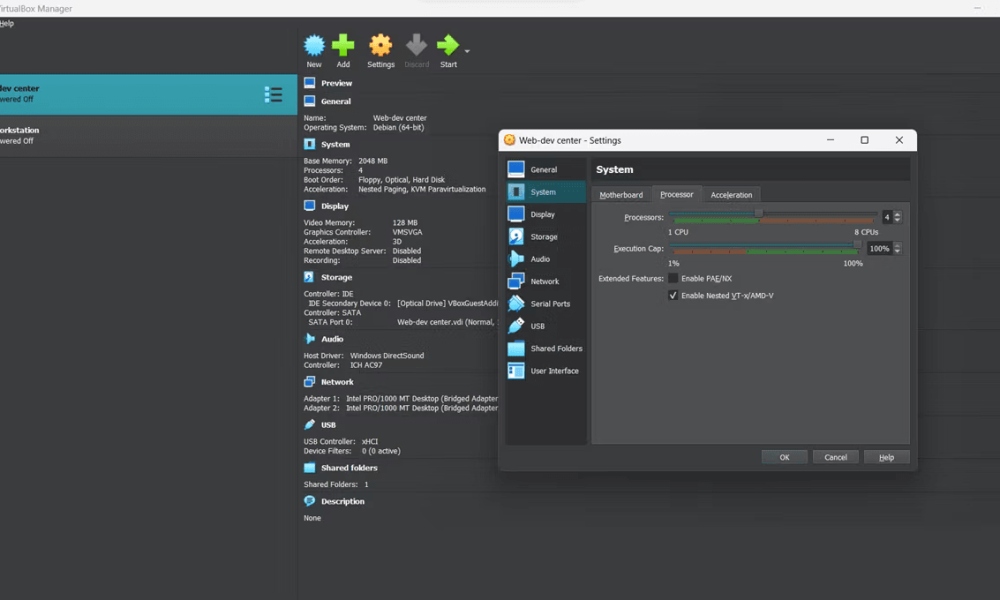Image resolution: width=1000 pixels, height=600 pixels.
Task: Maximize the Settings dialog window
Action: click(x=864, y=140)
